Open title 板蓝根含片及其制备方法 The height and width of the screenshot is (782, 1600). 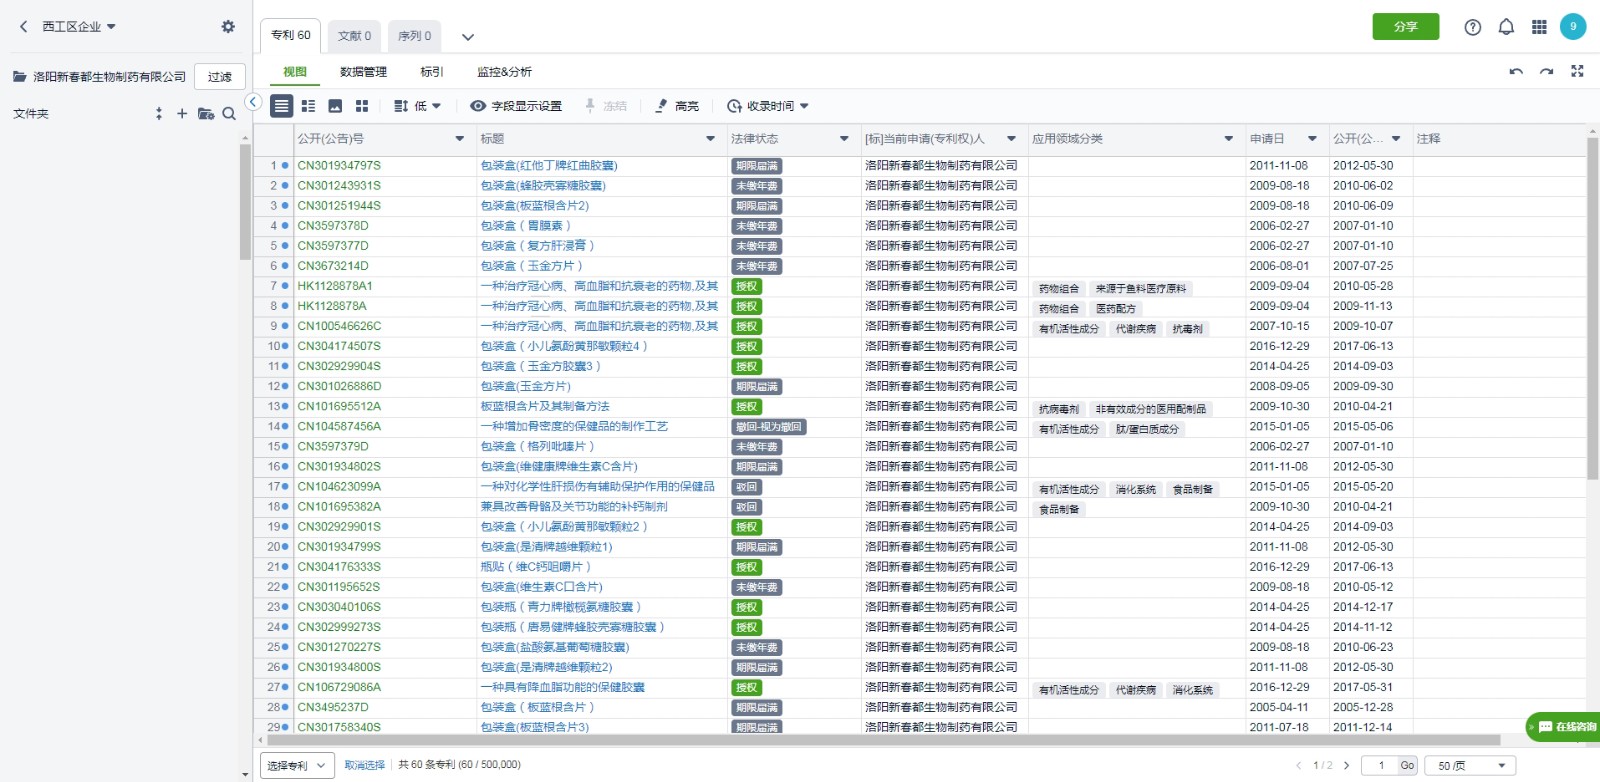(545, 407)
